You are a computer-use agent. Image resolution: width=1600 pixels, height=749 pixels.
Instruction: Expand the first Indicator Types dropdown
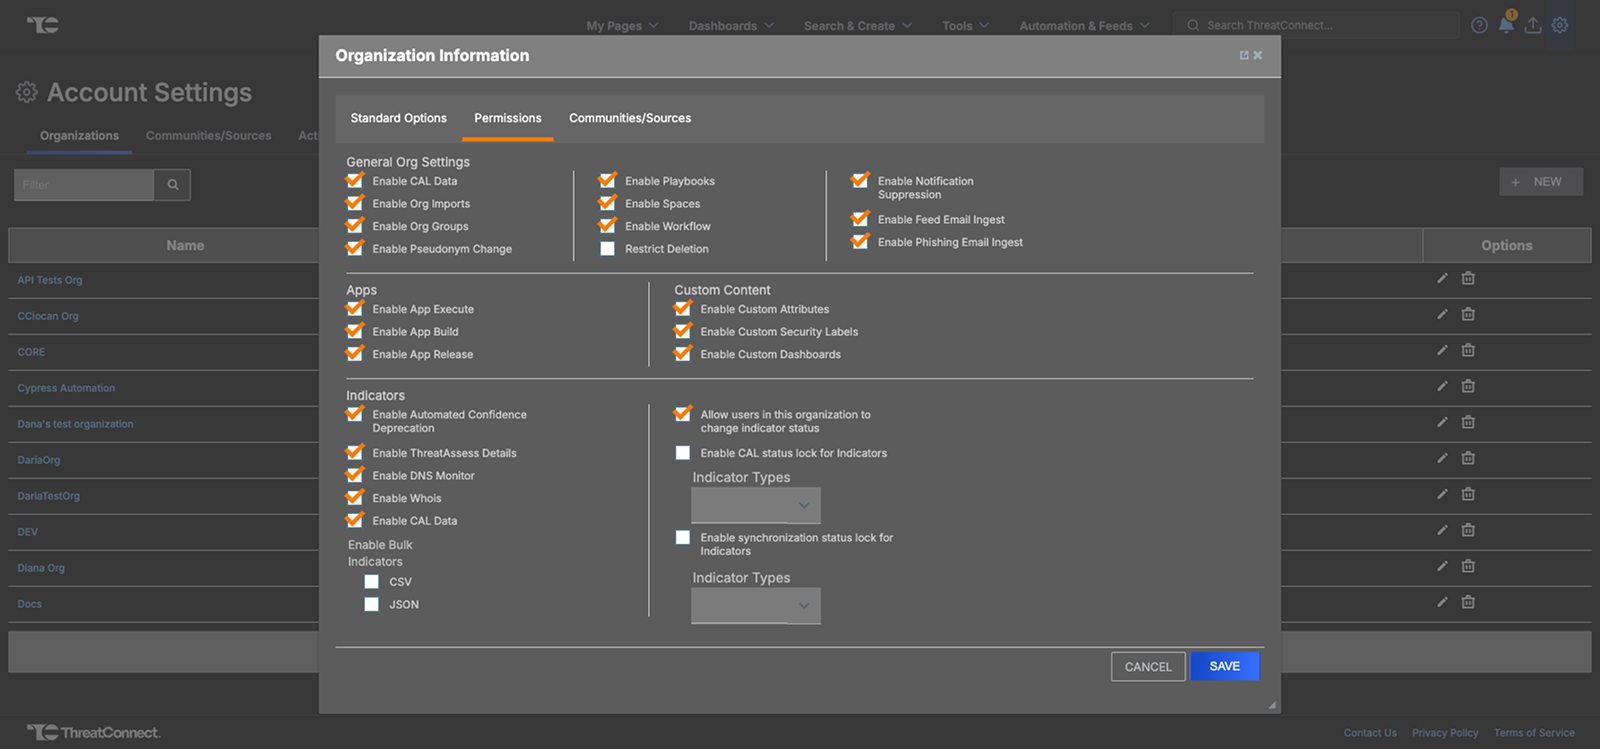coord(756,506)
